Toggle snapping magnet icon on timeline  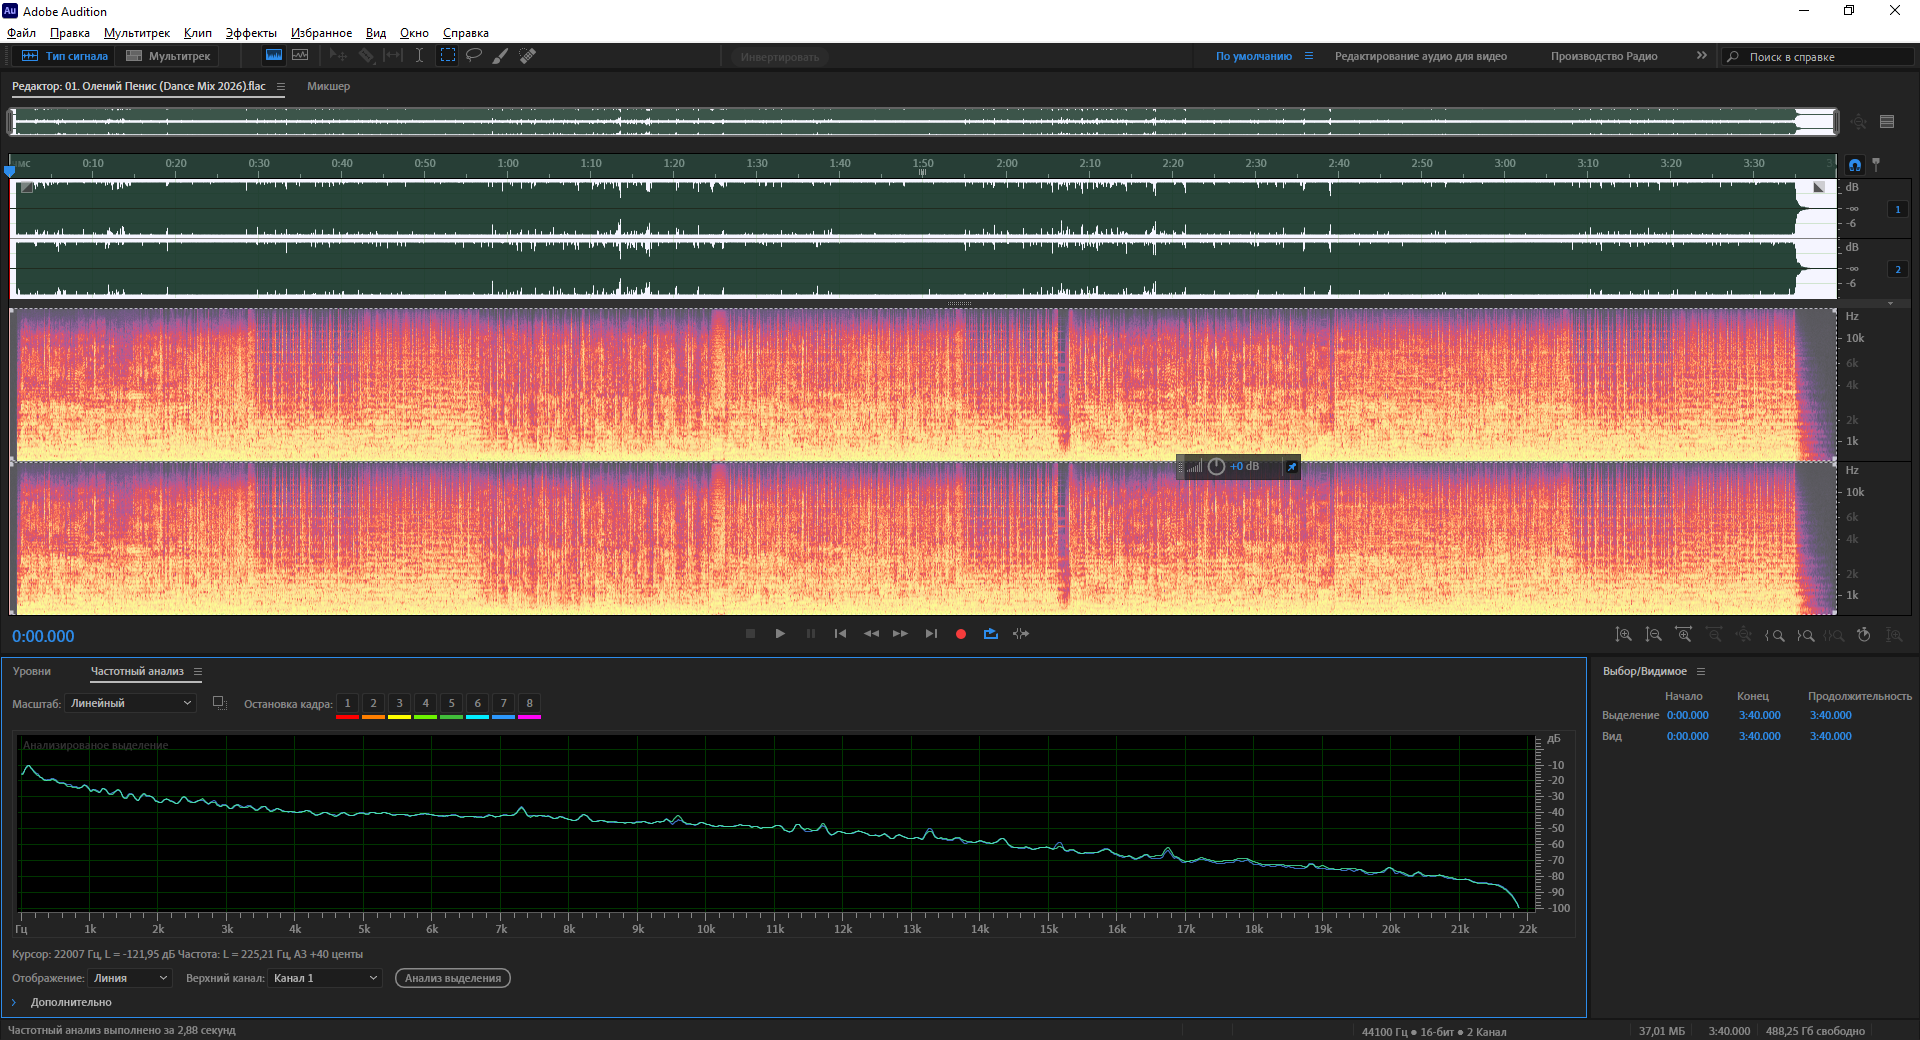click(1855, 165)
